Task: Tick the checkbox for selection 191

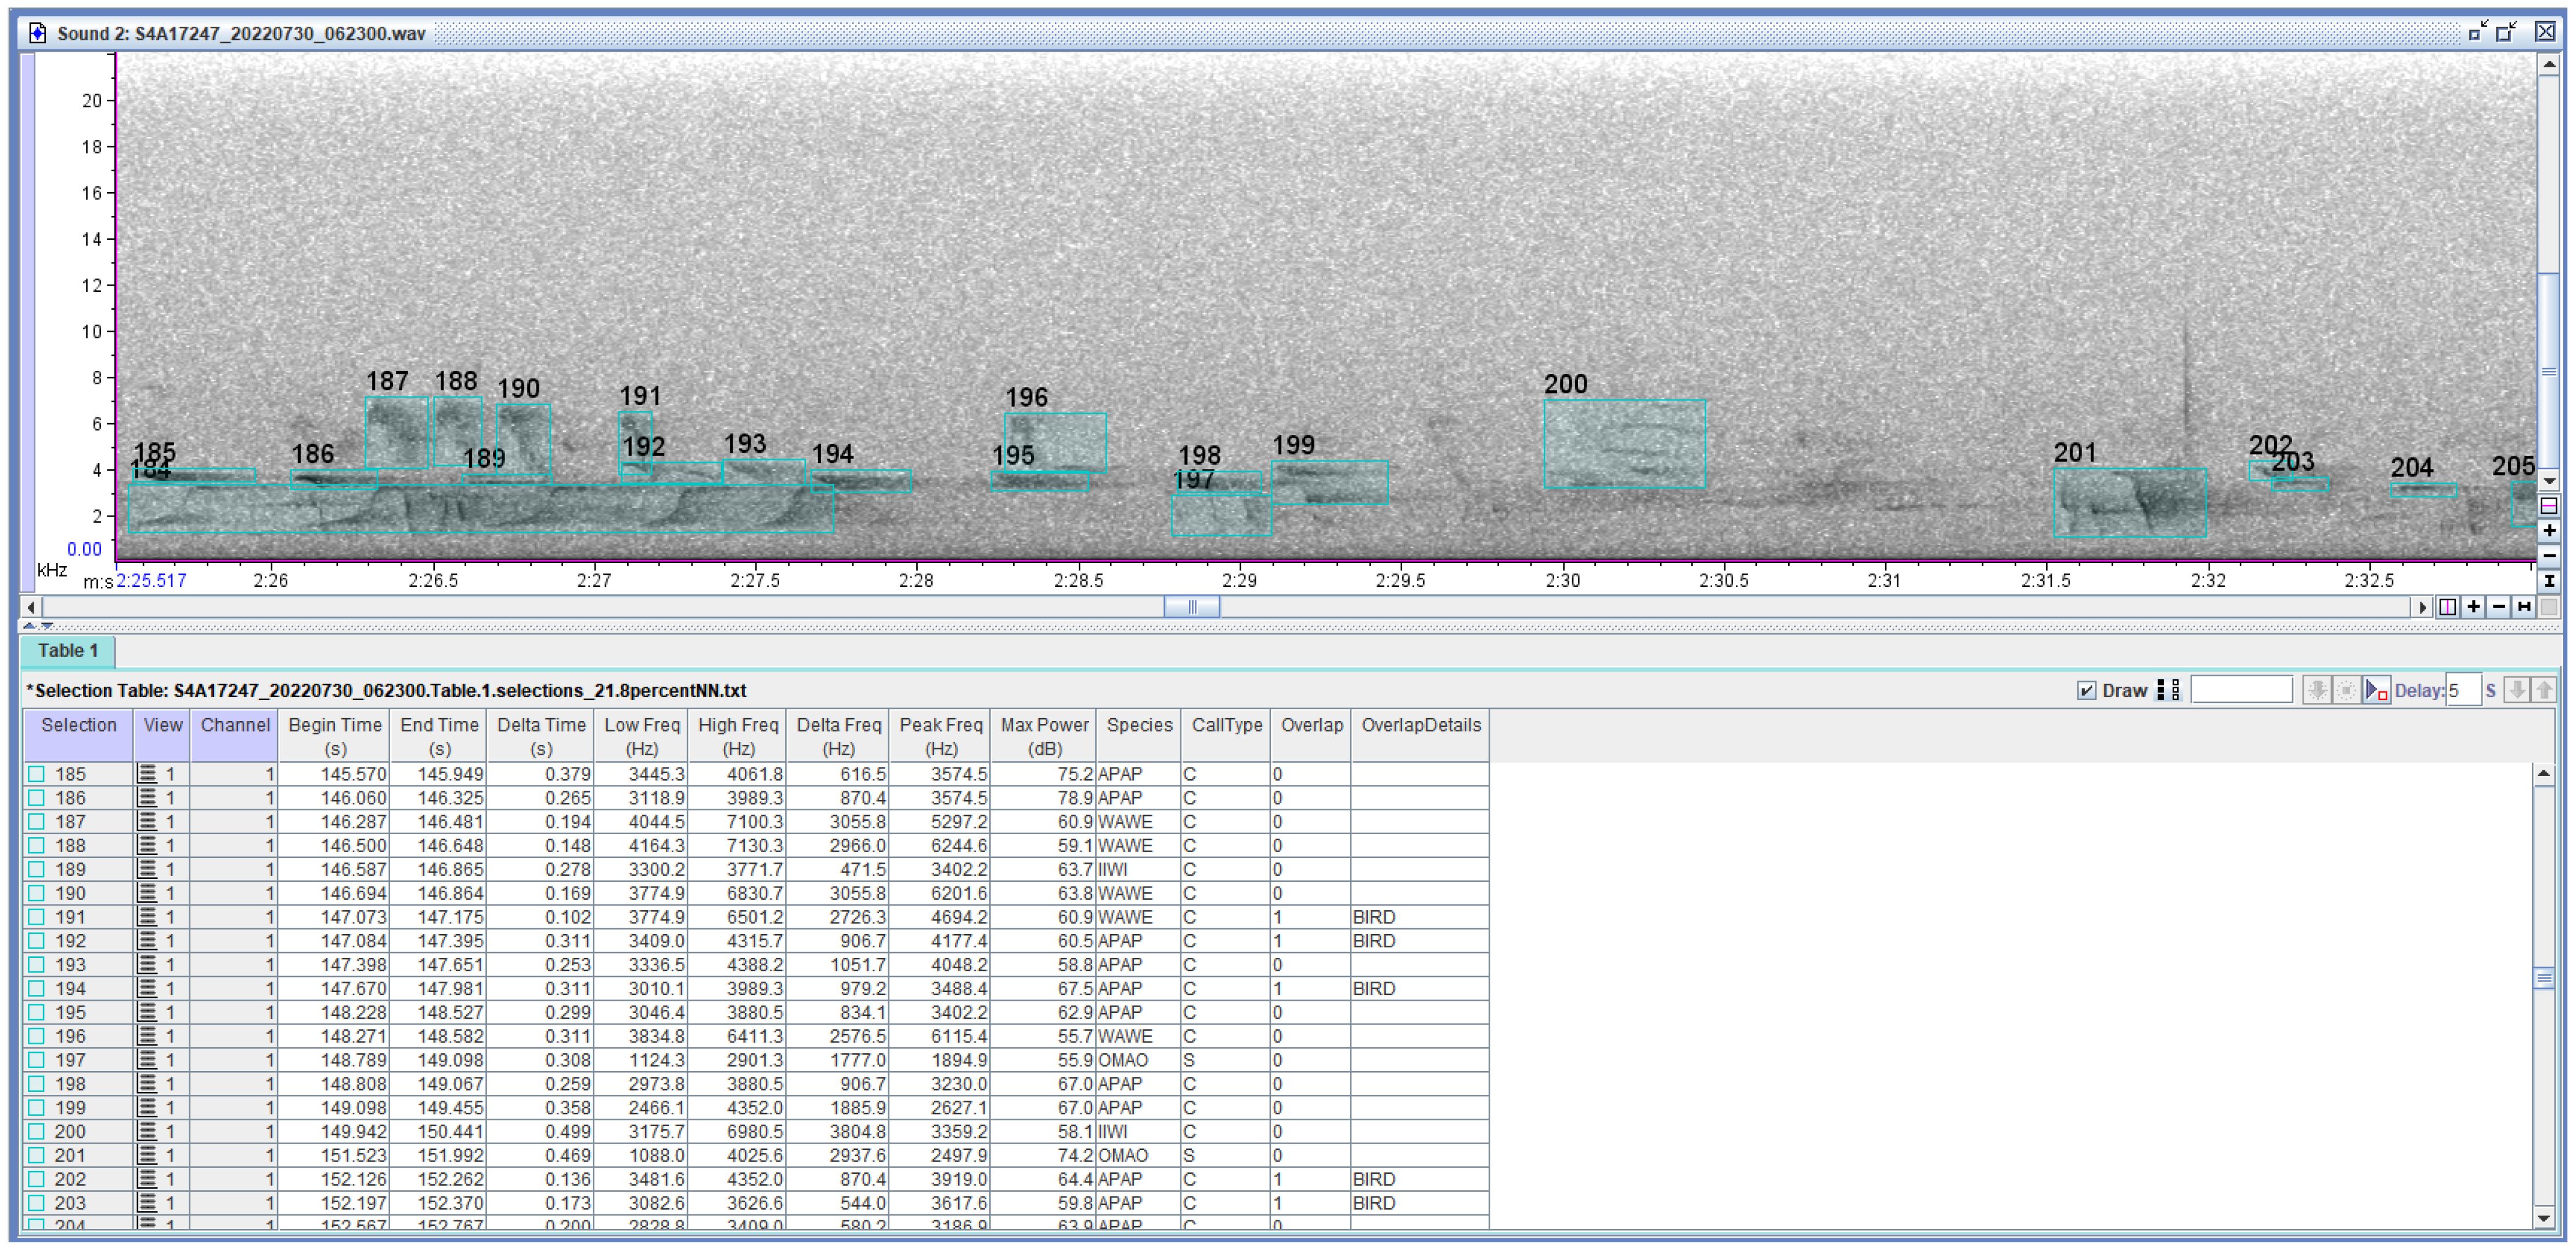Action: (37, 917)
